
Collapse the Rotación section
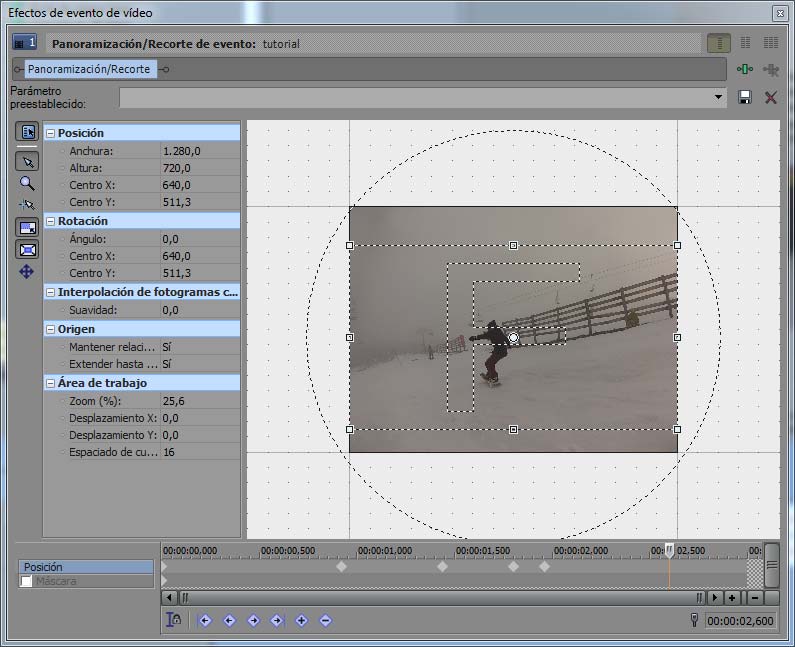point(50,221)
